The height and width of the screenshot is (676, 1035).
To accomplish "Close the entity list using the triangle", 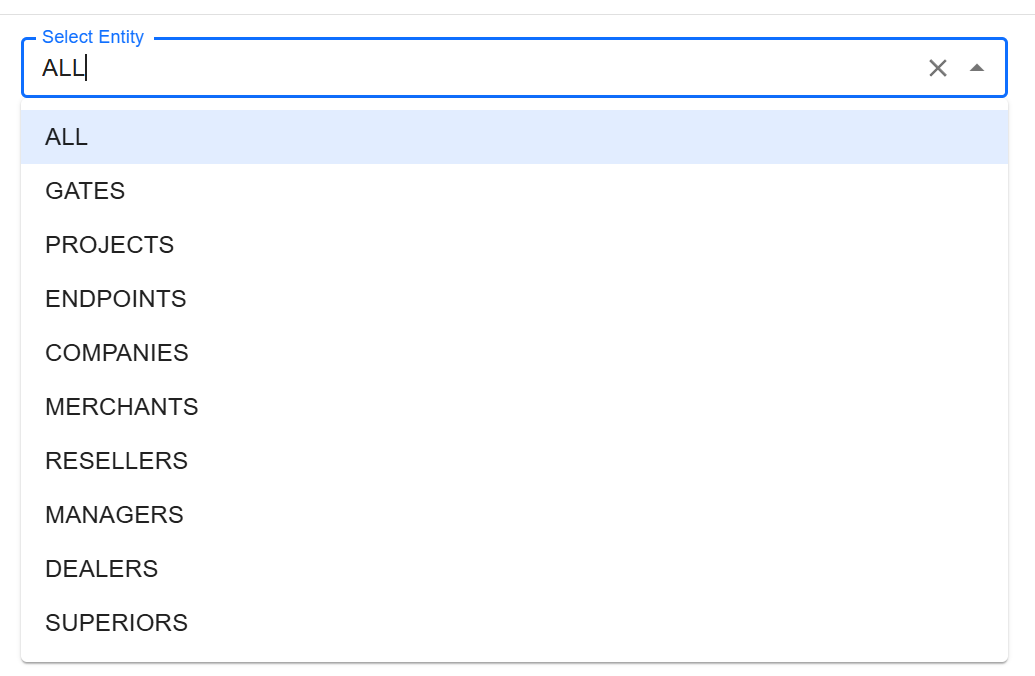I will 977,68.
